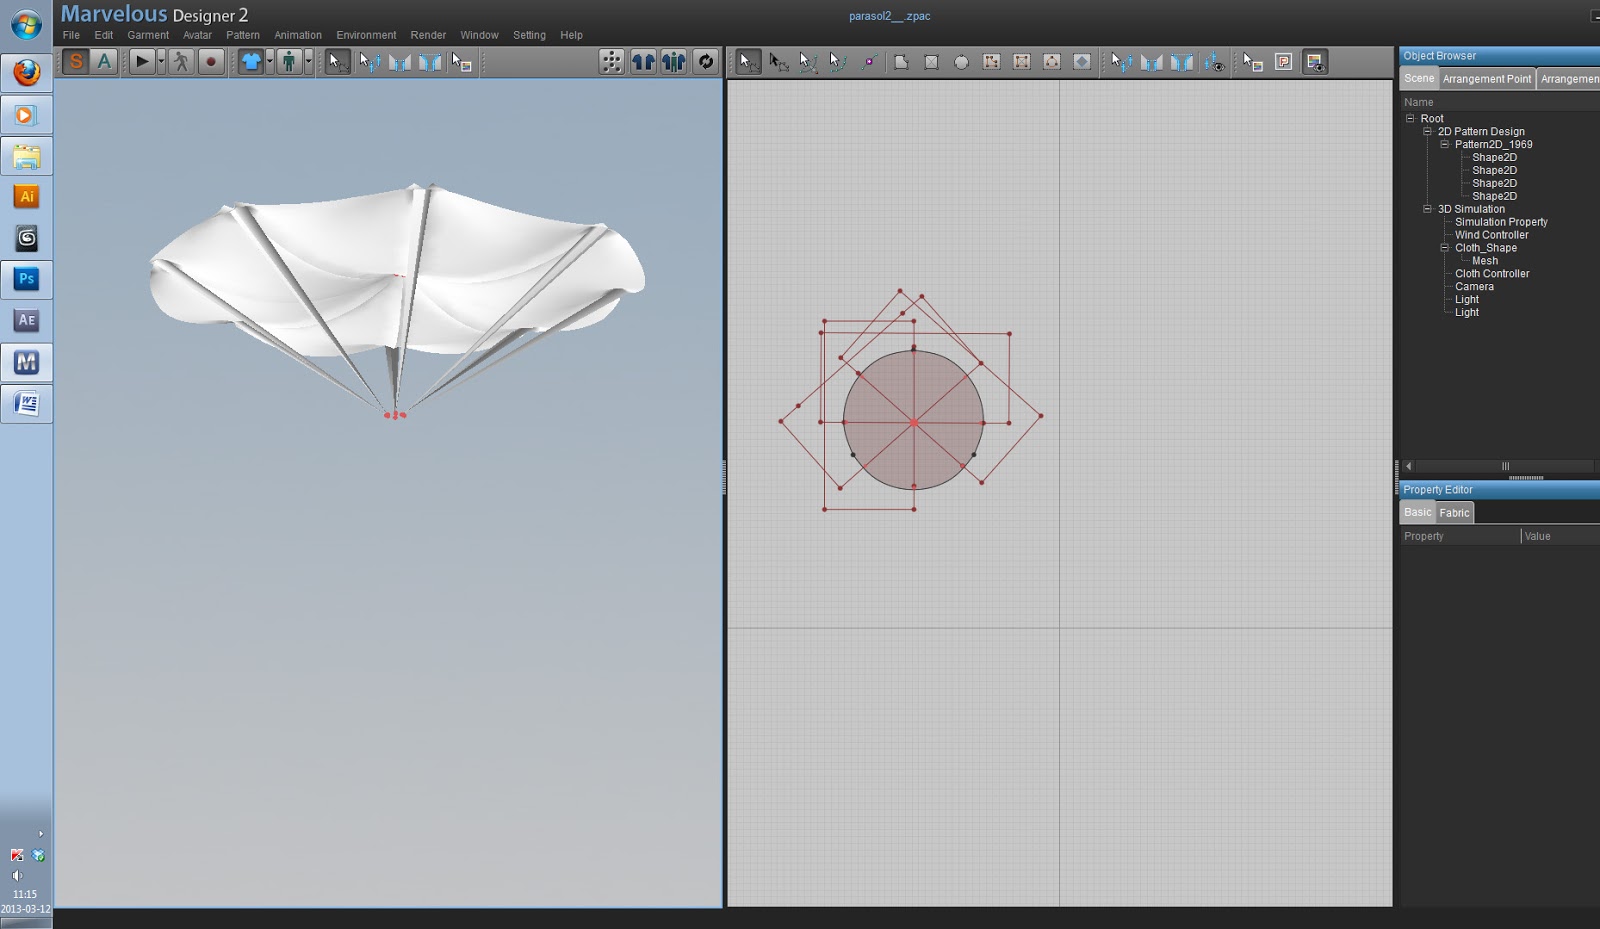This screenshot has height=929, width=1600.
Task: Click the arrangement points dots icon
Action: pyautogui.click(x=611, y=62)
